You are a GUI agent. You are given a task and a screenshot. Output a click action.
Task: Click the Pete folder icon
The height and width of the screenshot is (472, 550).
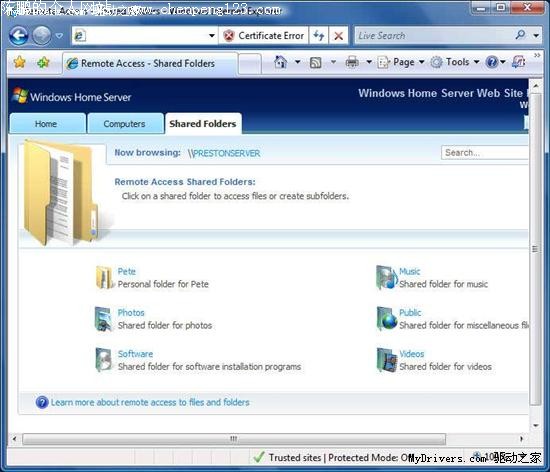pos(104,277)
